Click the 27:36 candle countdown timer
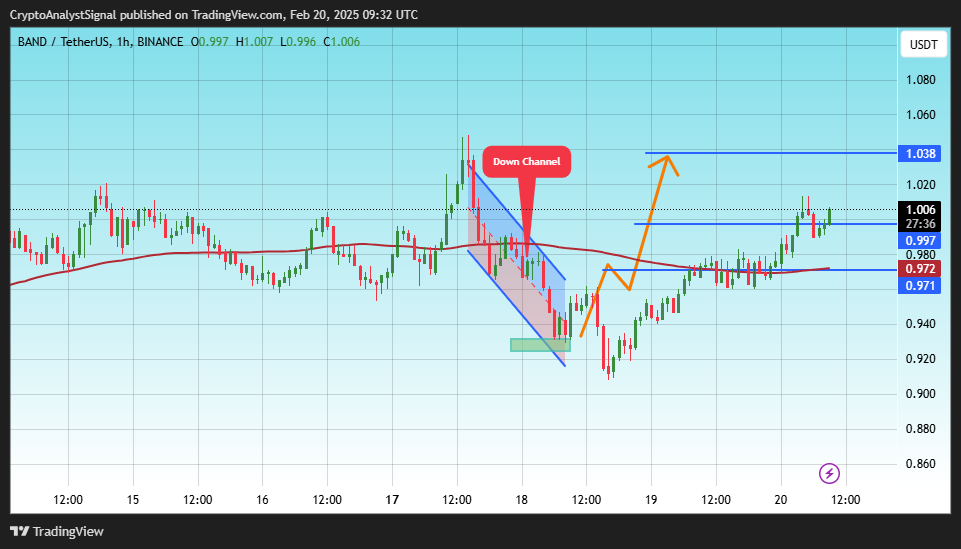This screenshot has width=961, height=549. tap(919, 224)
